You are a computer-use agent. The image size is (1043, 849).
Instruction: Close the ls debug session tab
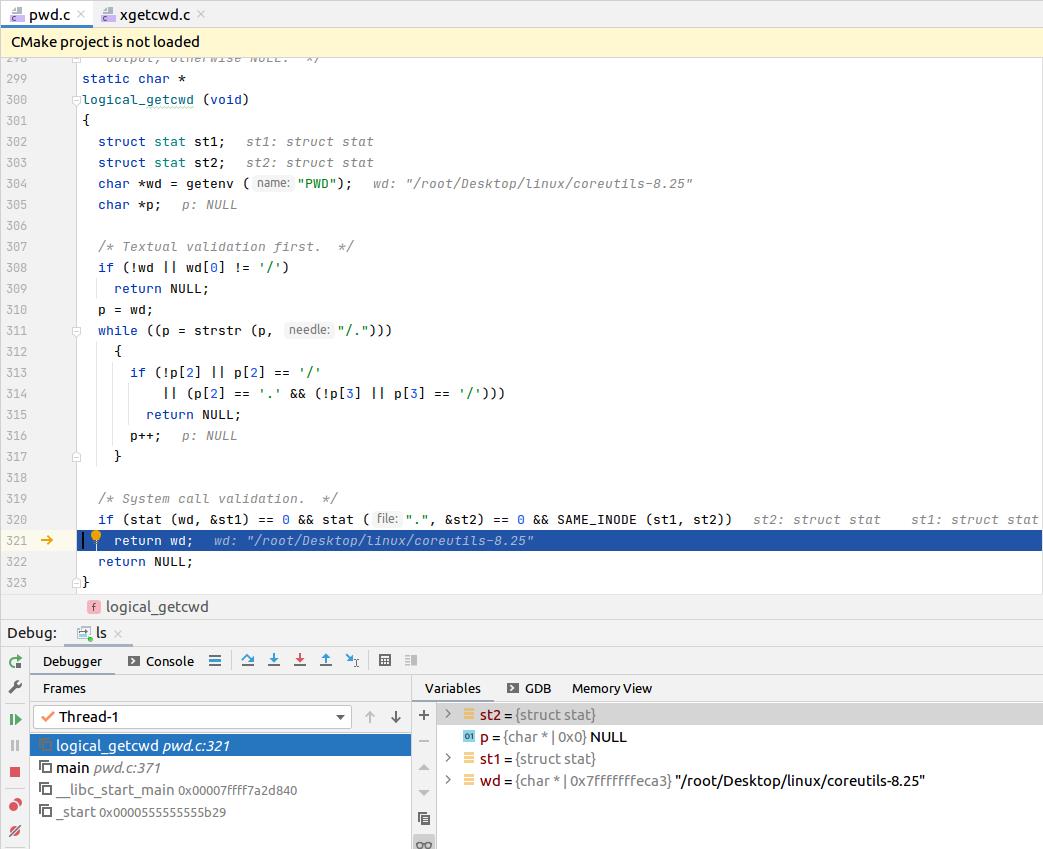(x=118, y=633)
